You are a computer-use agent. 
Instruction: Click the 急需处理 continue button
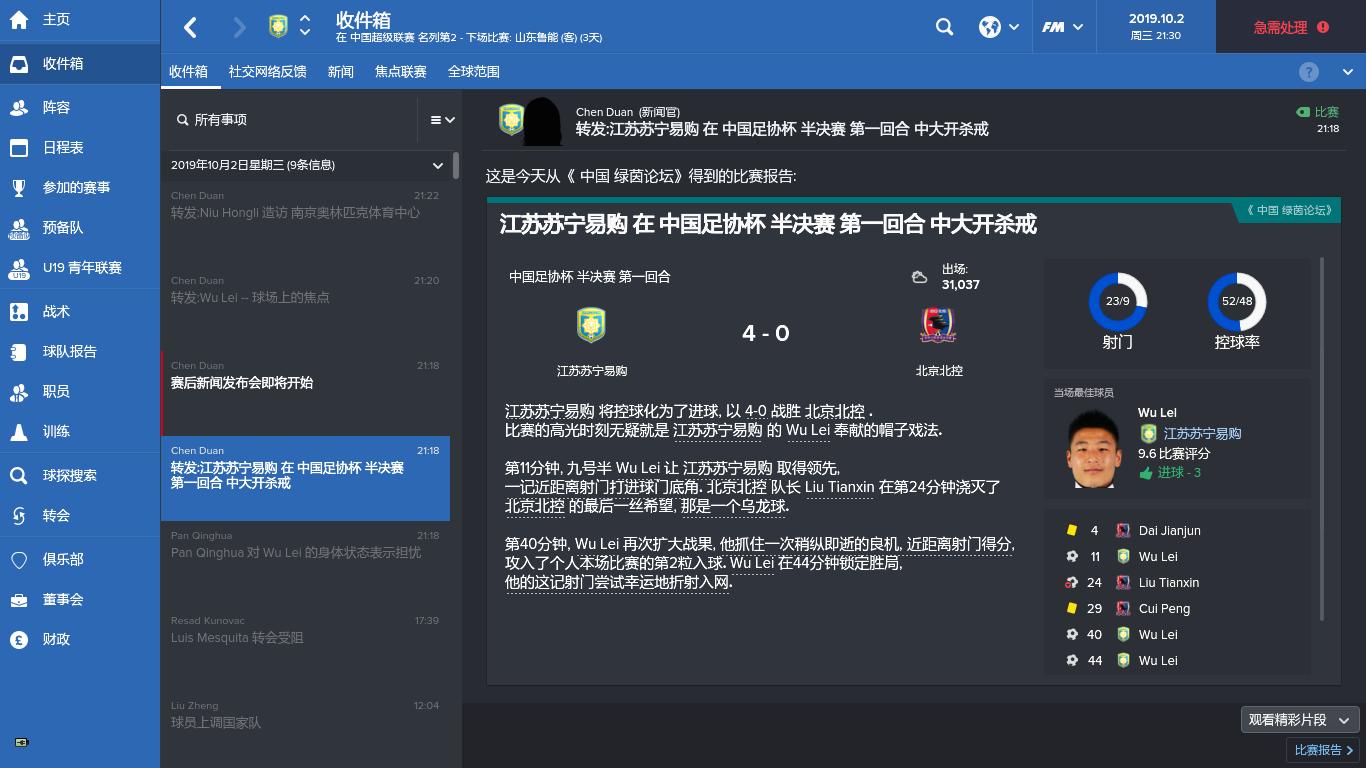(1290, 27)
